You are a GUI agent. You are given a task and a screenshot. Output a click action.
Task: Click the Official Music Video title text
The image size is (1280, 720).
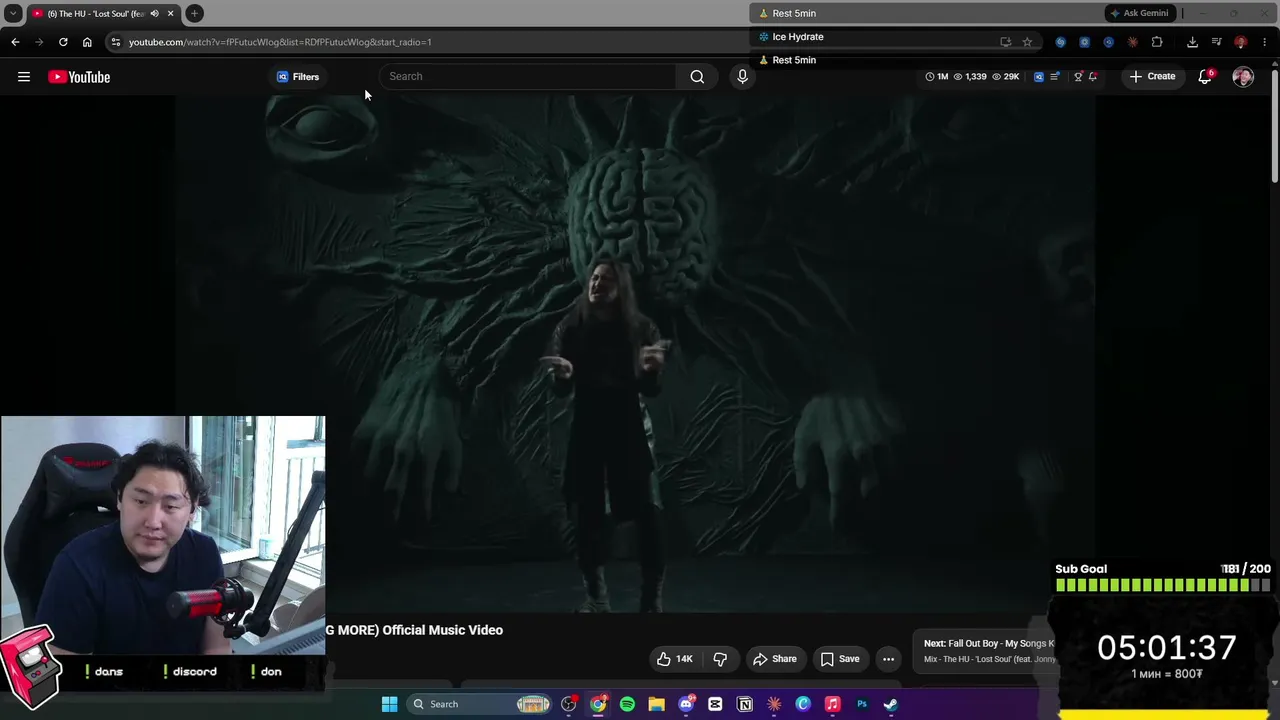[442, 630]
